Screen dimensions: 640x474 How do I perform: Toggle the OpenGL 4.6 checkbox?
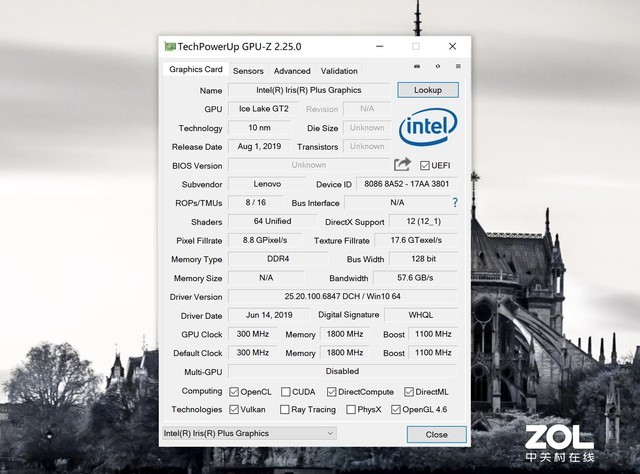(x=396, y=409)
